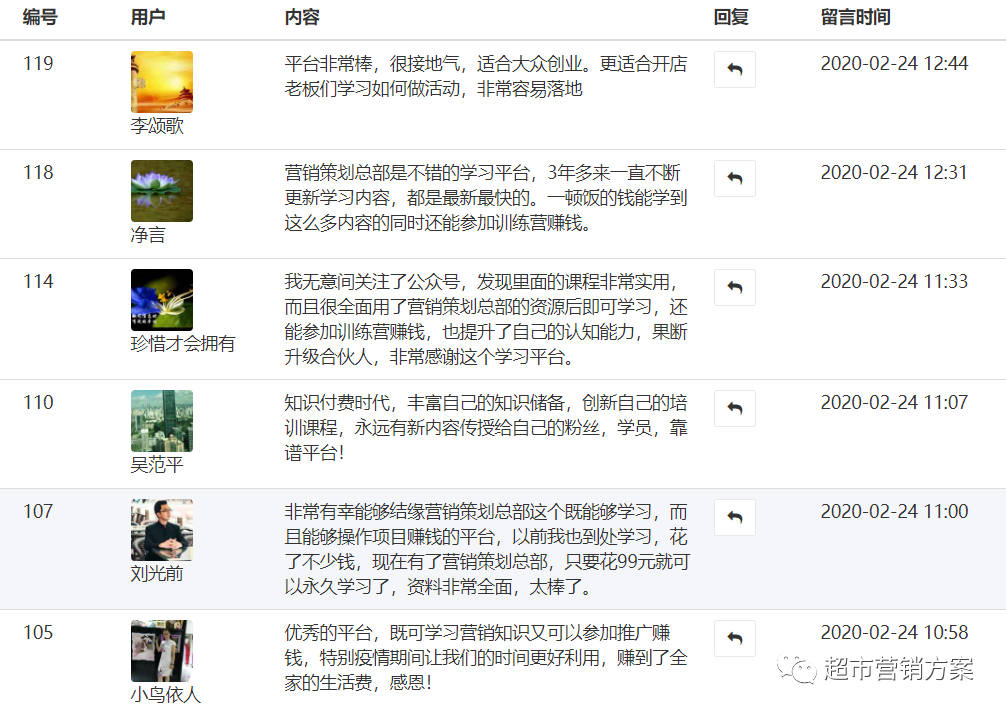The image size is (1006, 713).
Task: Click timestamp 2020-02-24 11:07
Action: coord(894,402)
